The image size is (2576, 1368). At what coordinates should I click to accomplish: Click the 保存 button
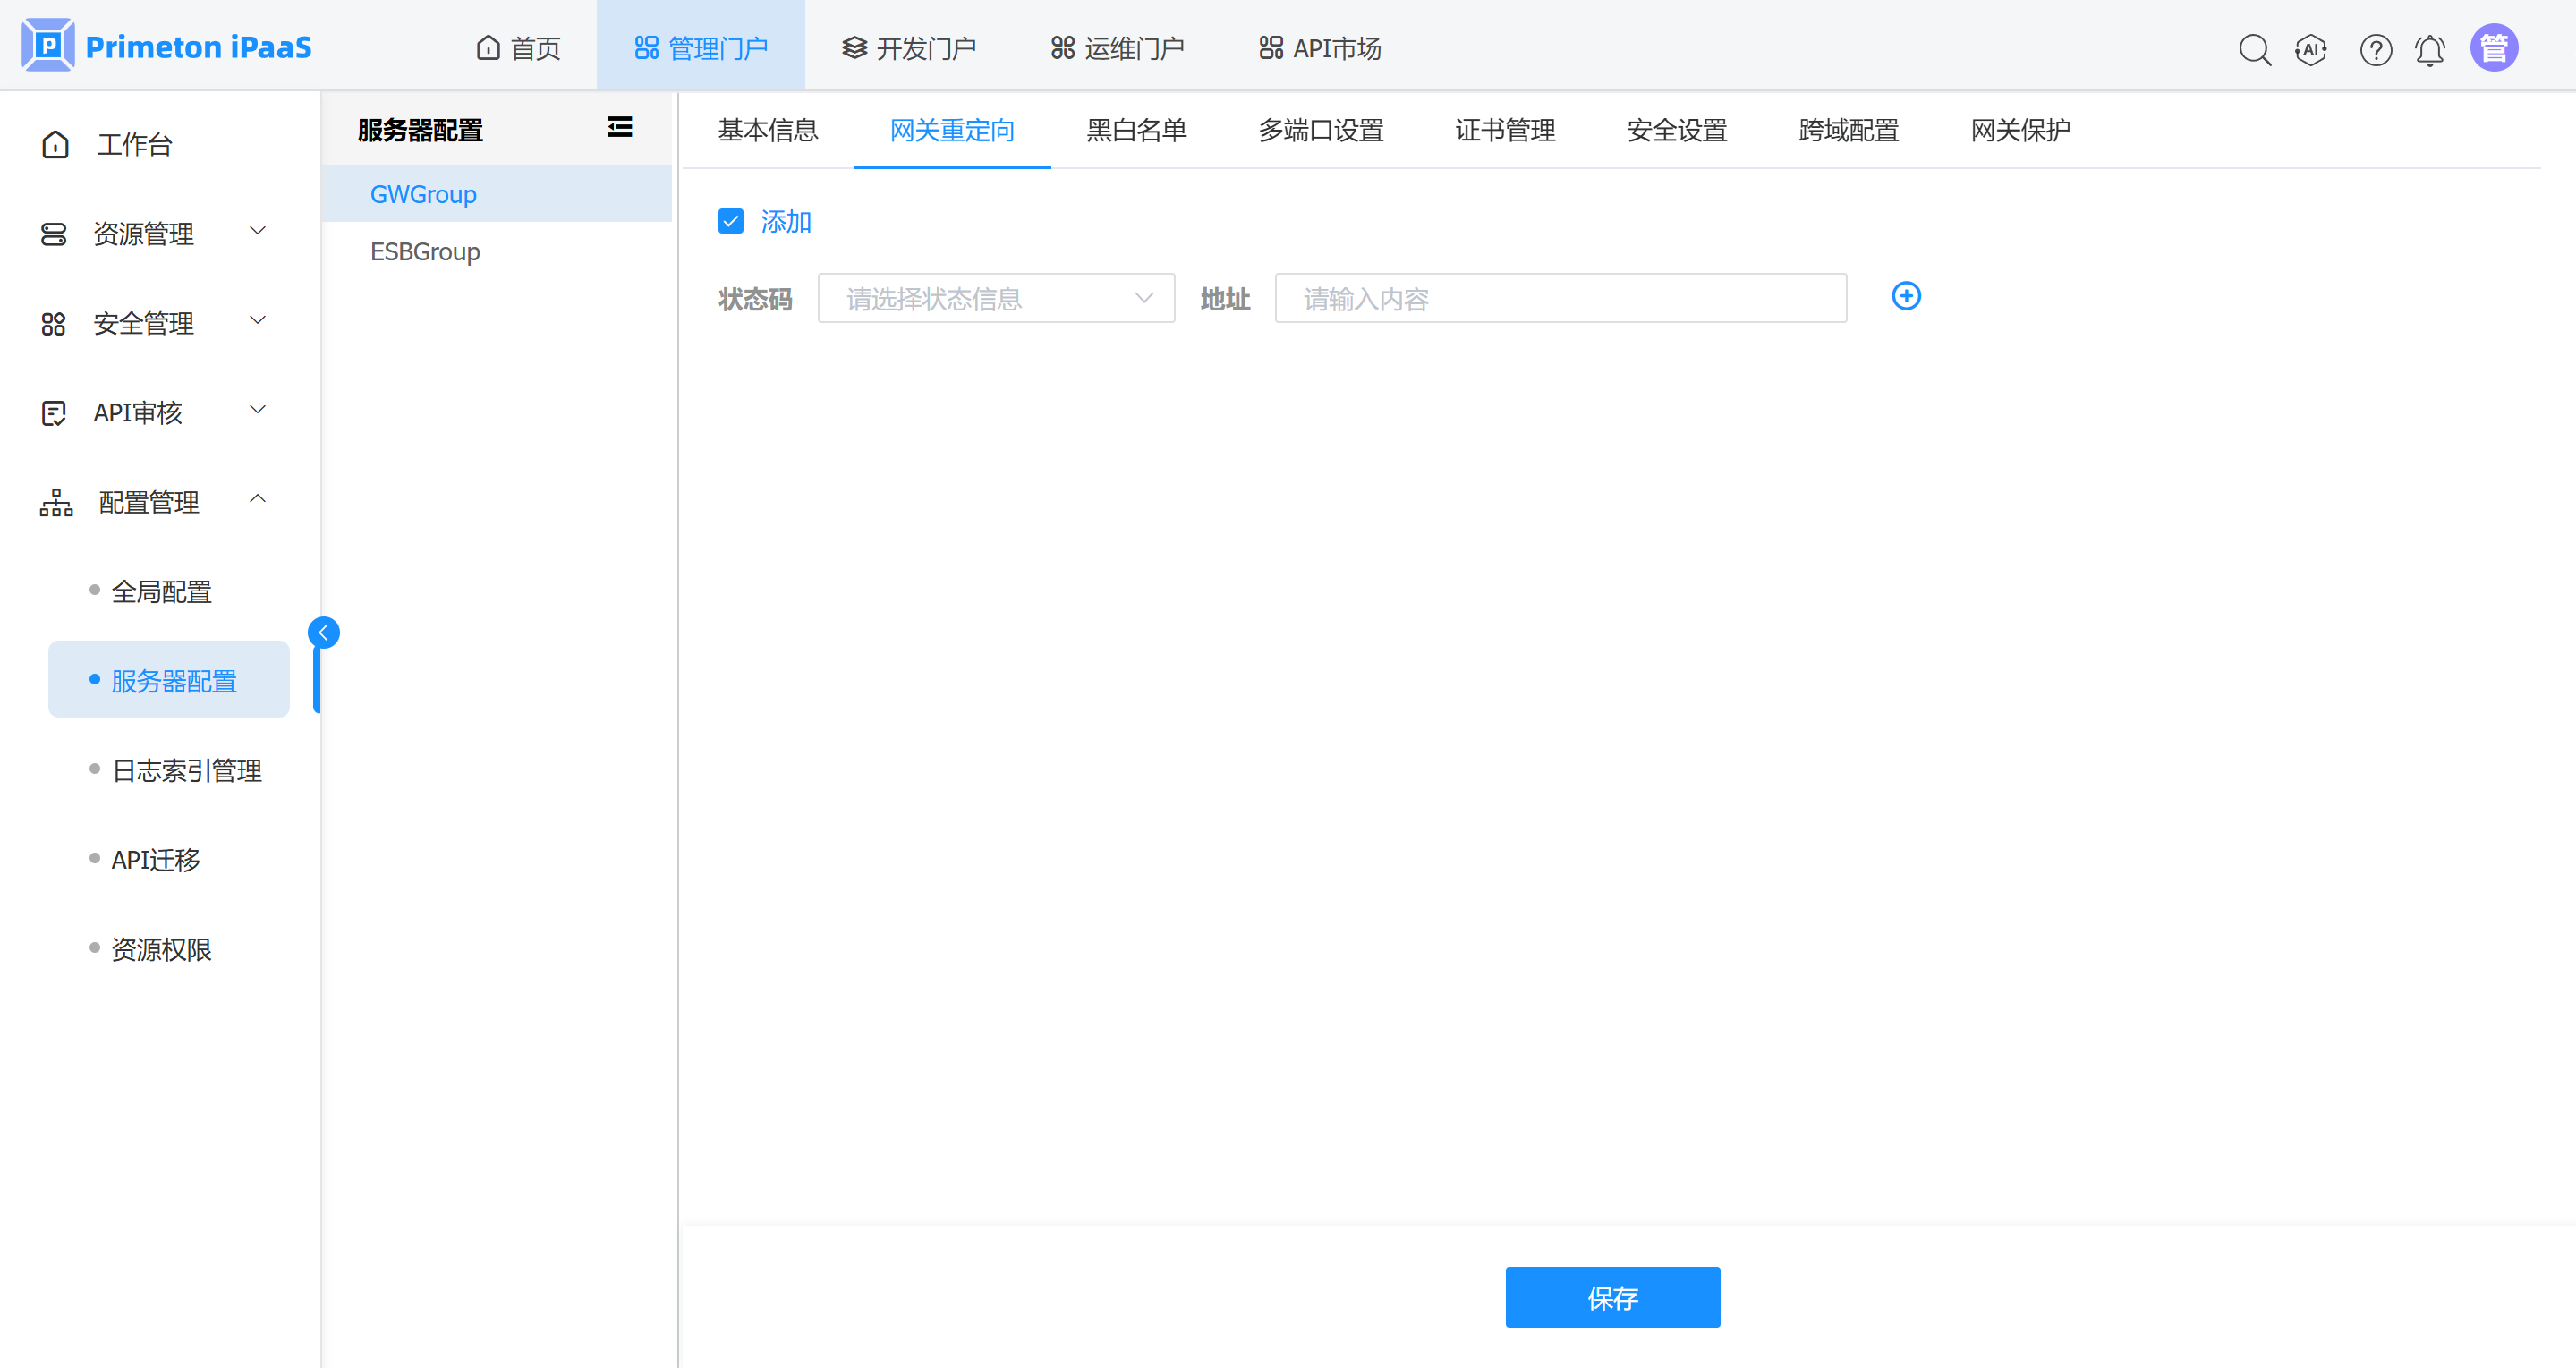[x=1612, y=1297]
